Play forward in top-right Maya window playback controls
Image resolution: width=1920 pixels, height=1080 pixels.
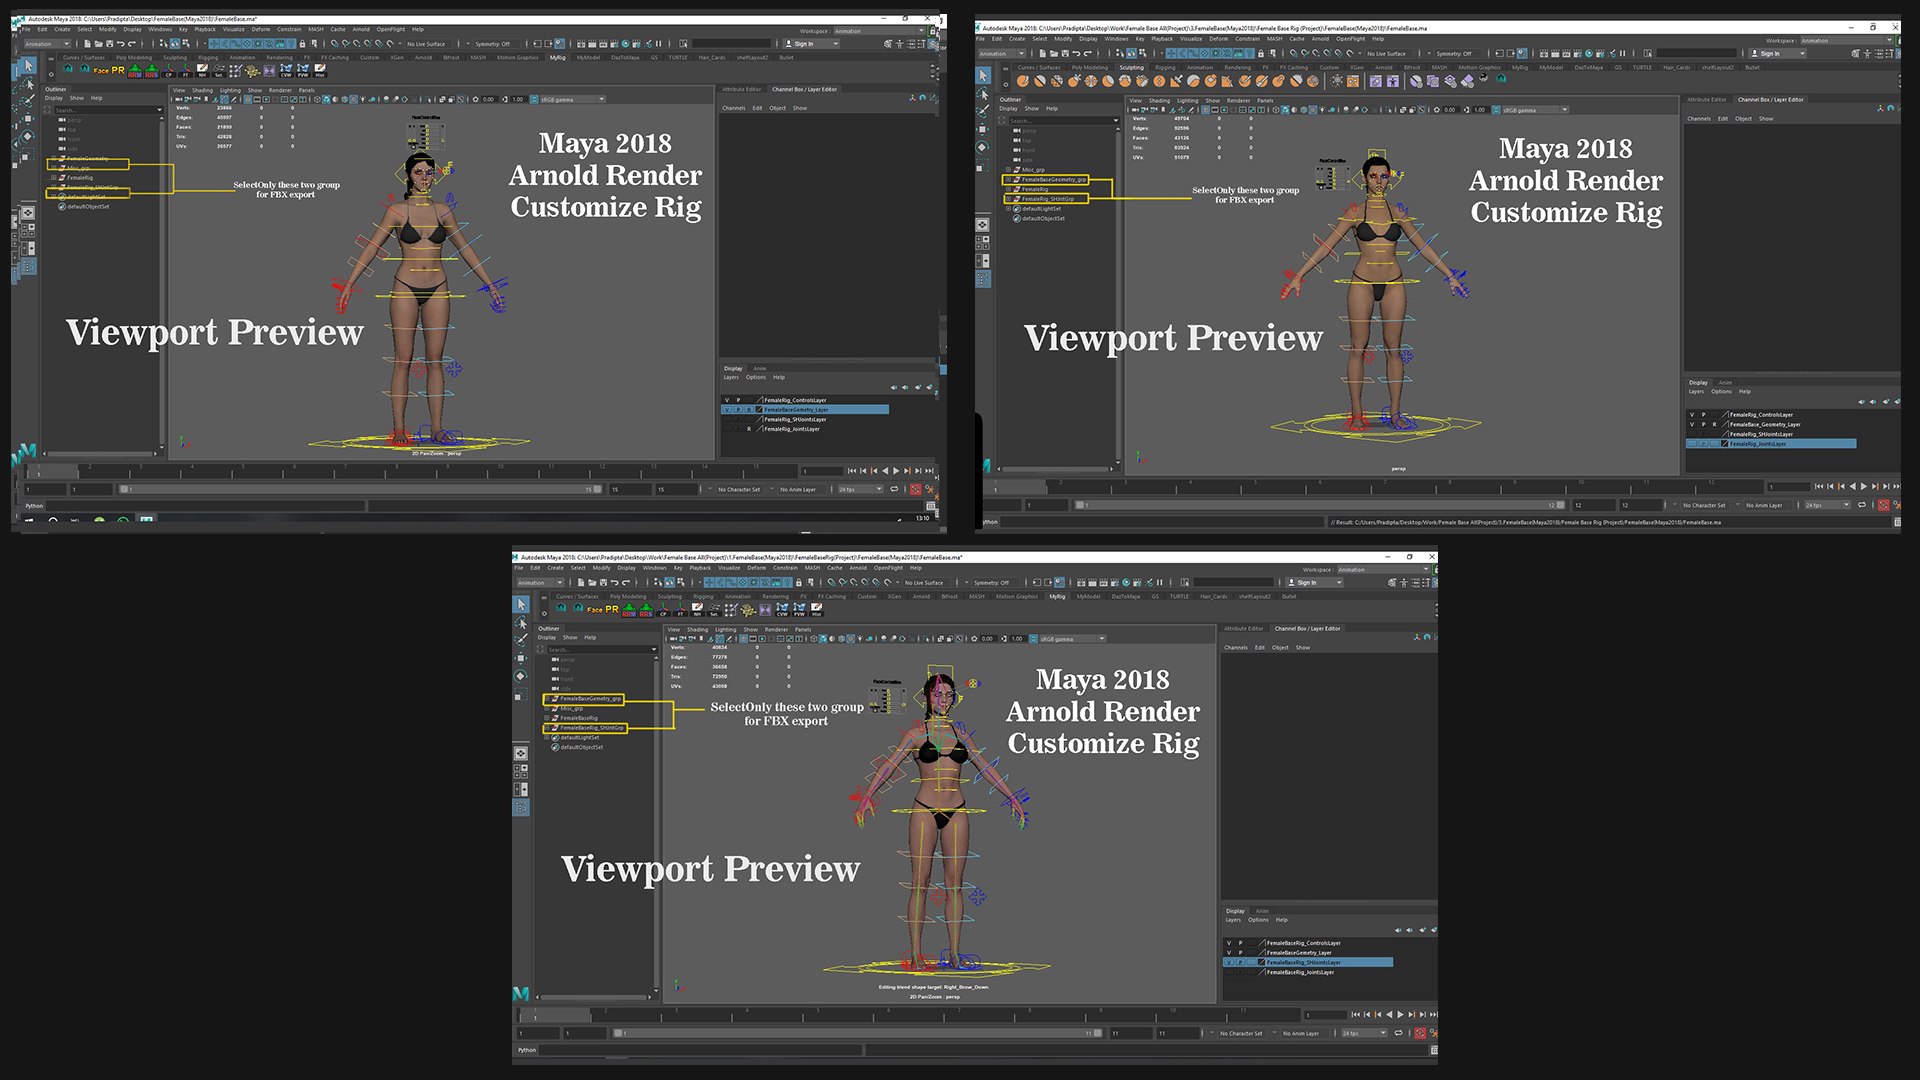[x=1864, y=486]
